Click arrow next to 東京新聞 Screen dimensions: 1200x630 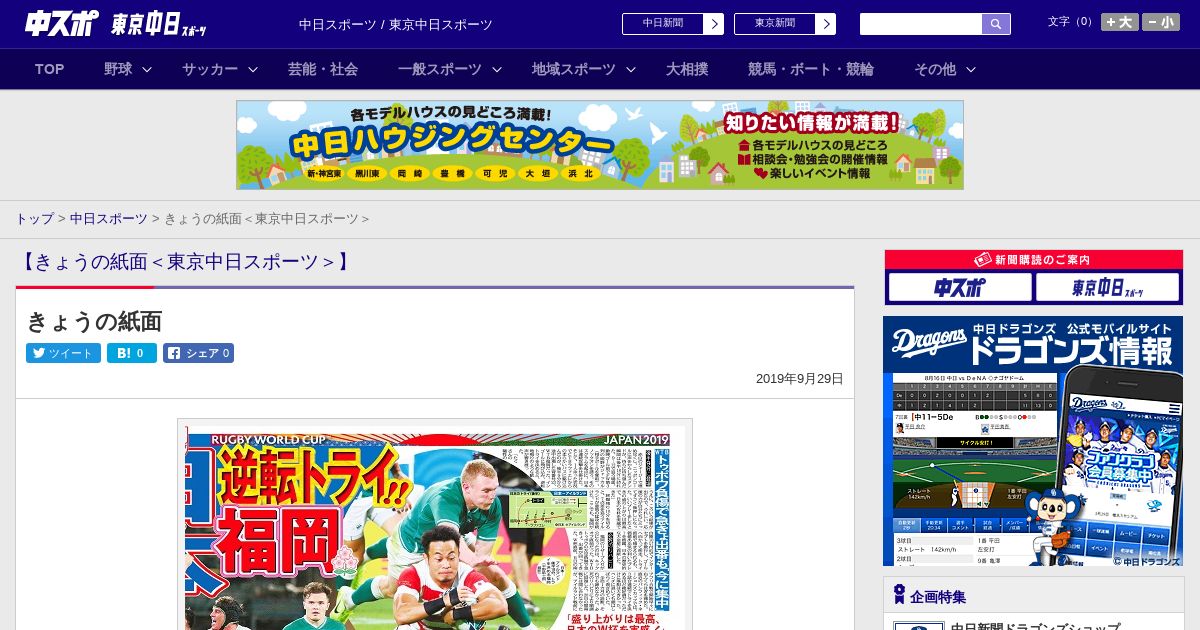tap(826, 24)
